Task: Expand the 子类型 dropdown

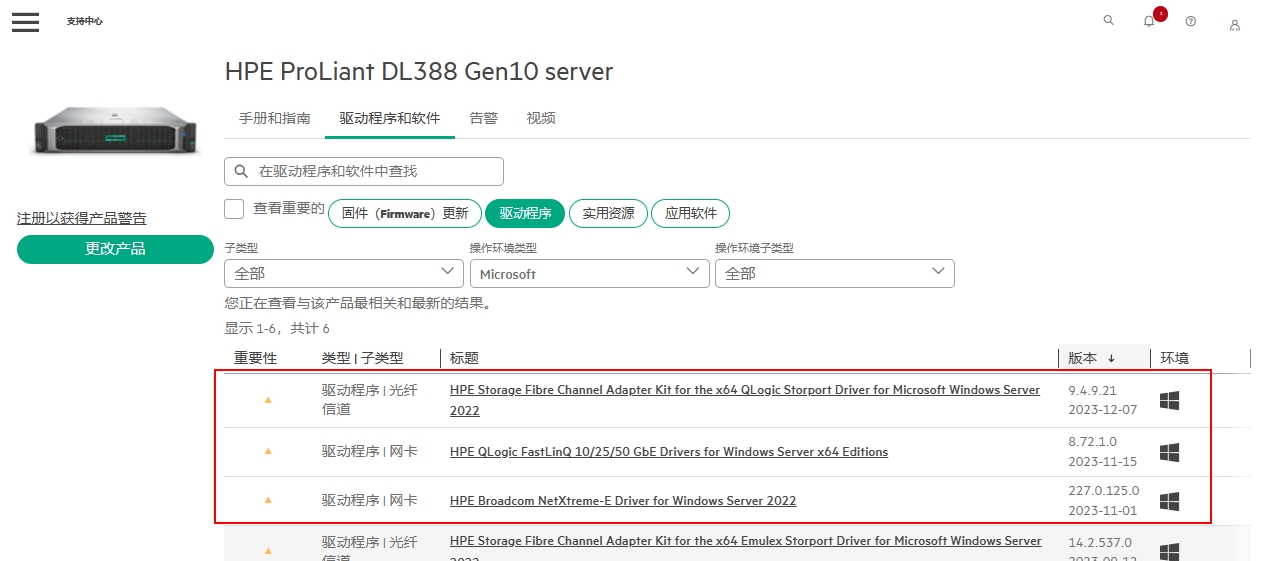Action: 343,273
